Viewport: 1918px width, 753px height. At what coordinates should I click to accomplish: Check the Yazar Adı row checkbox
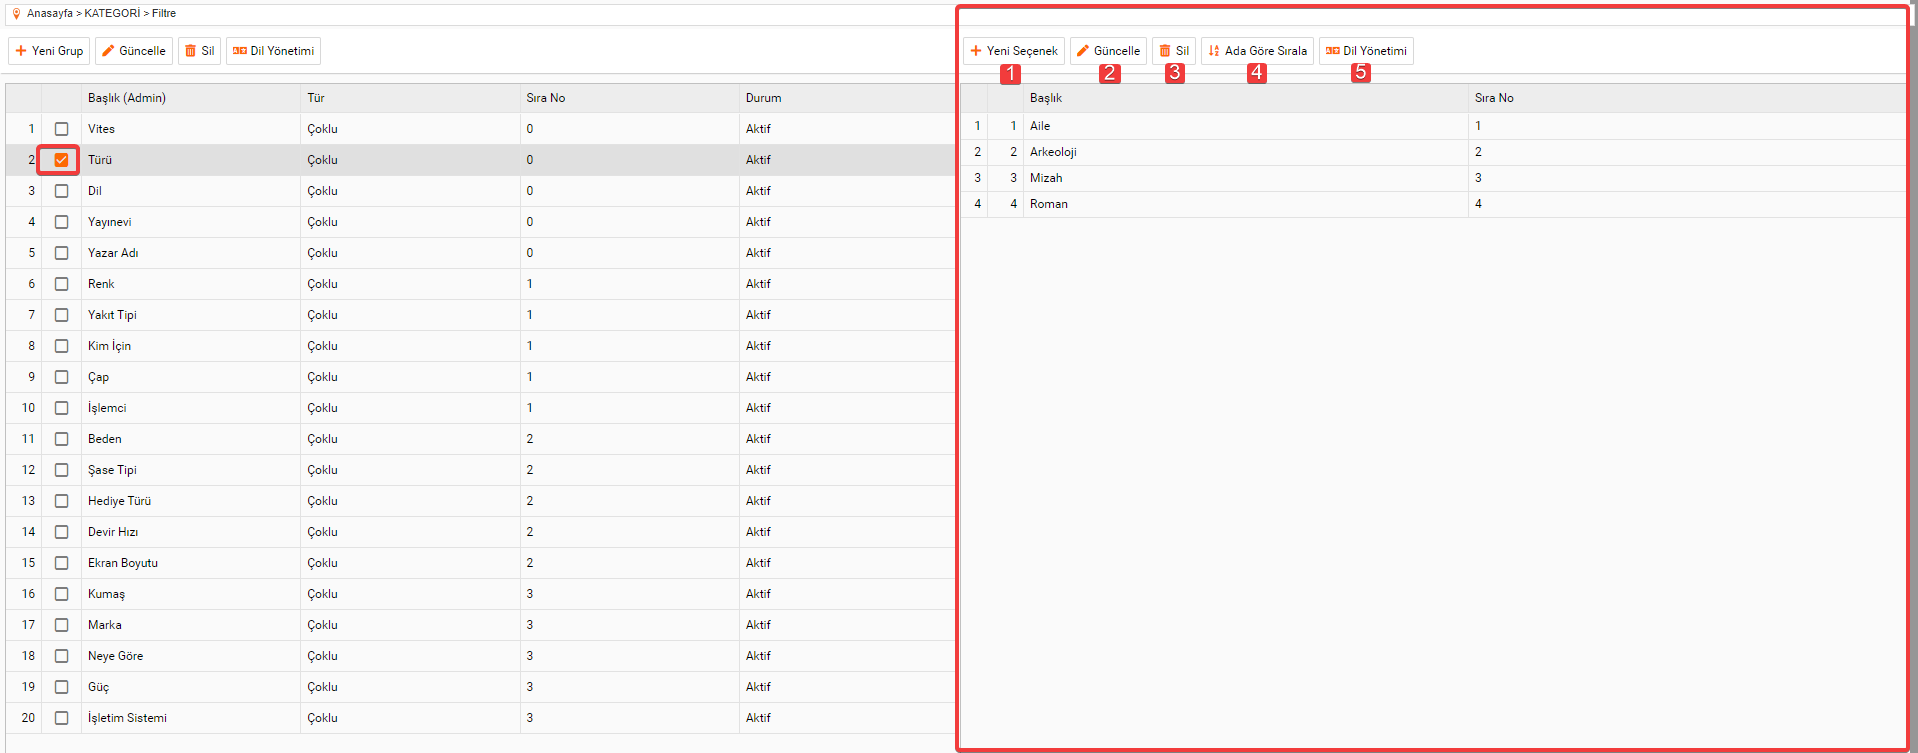[x=62, y=253]
